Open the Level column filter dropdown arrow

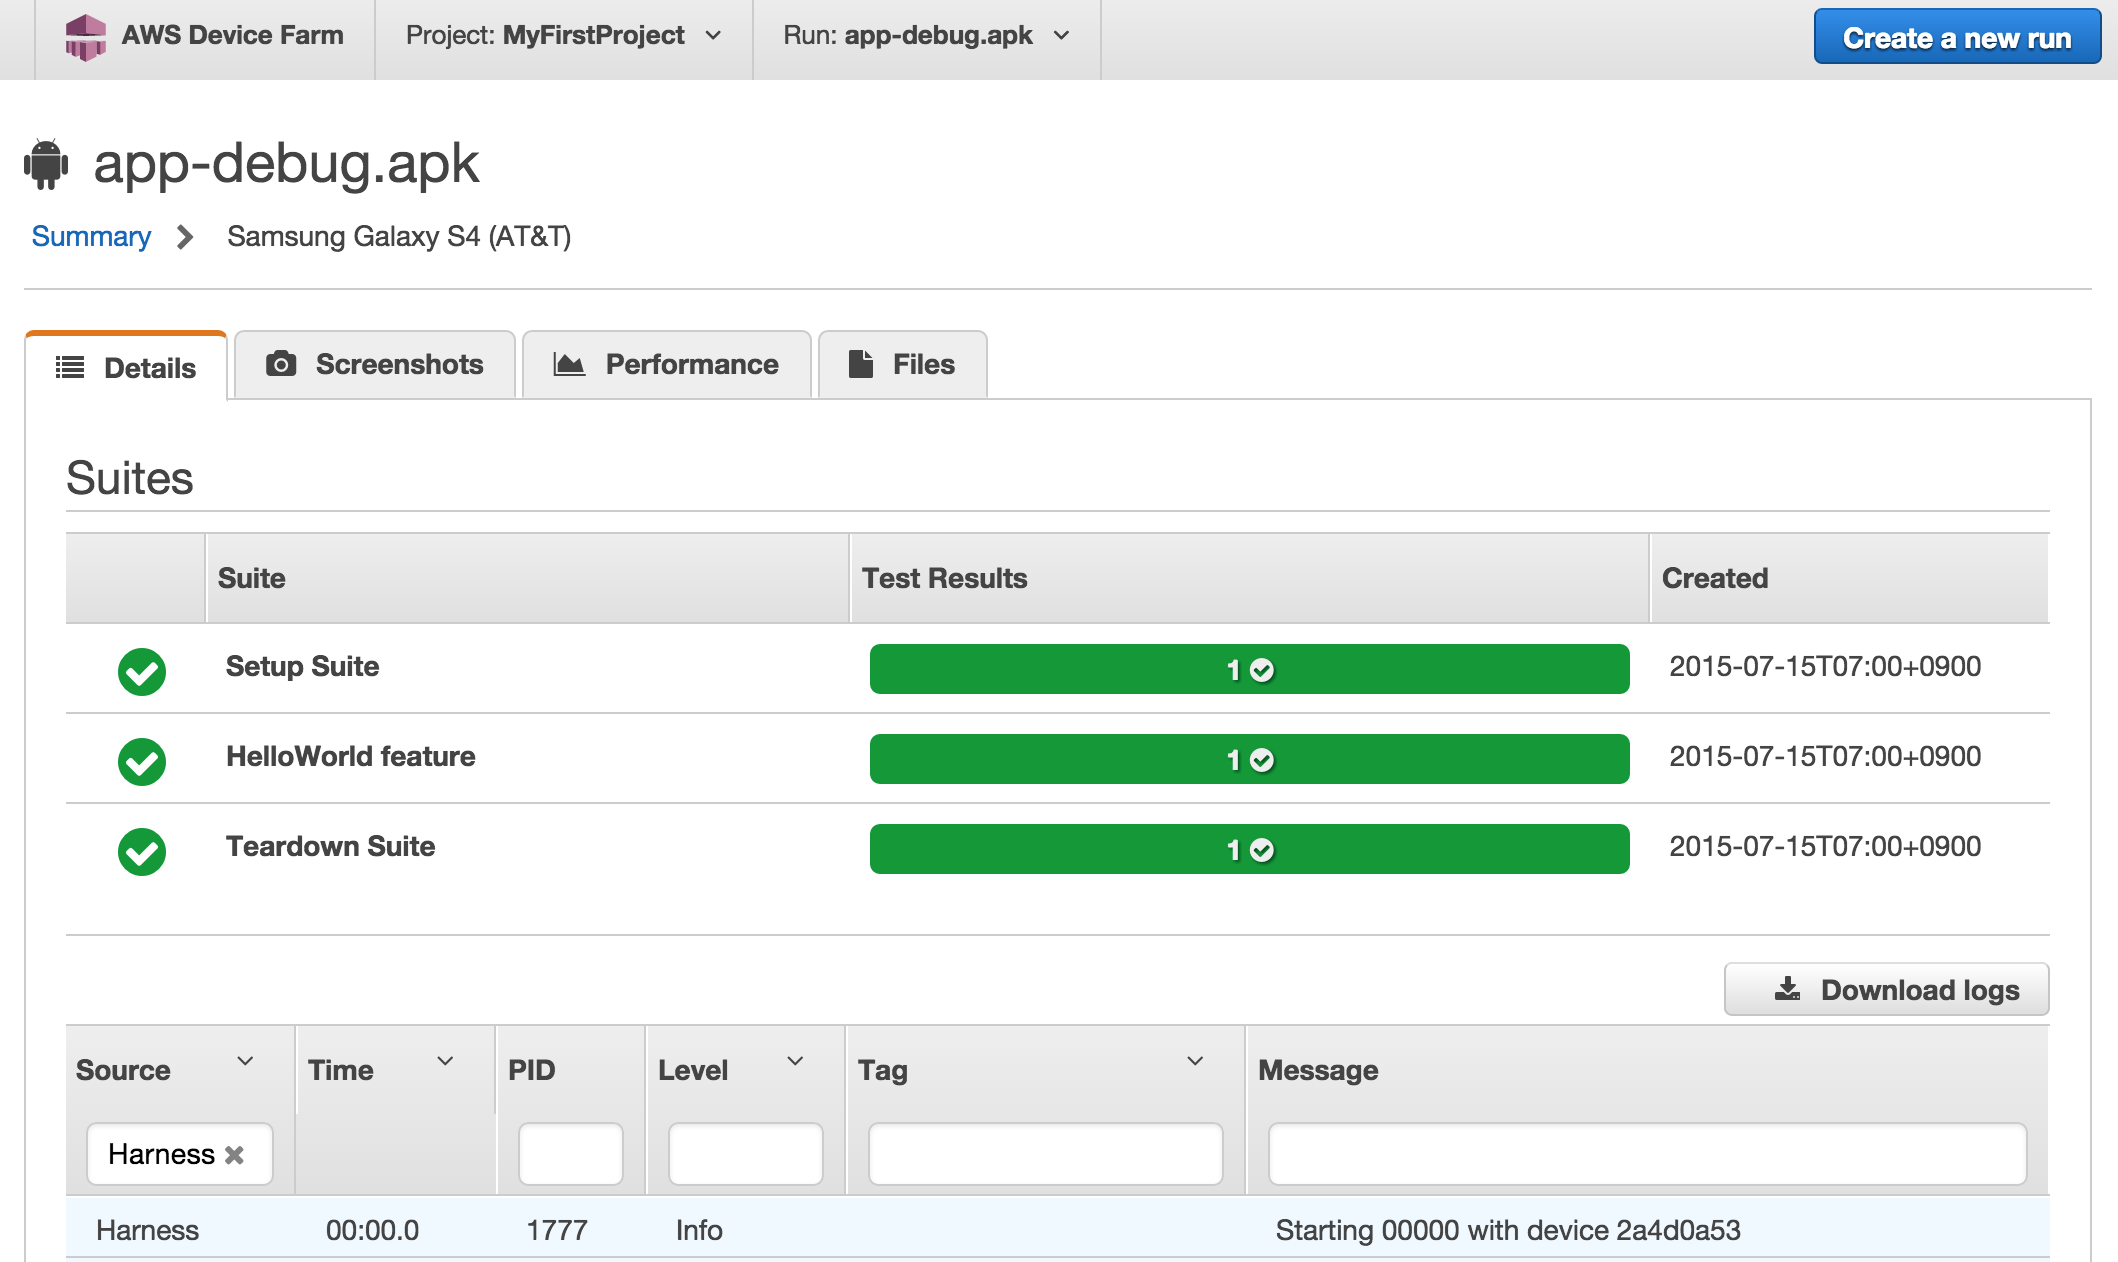pyautogui.click(x=795, y=1061)
